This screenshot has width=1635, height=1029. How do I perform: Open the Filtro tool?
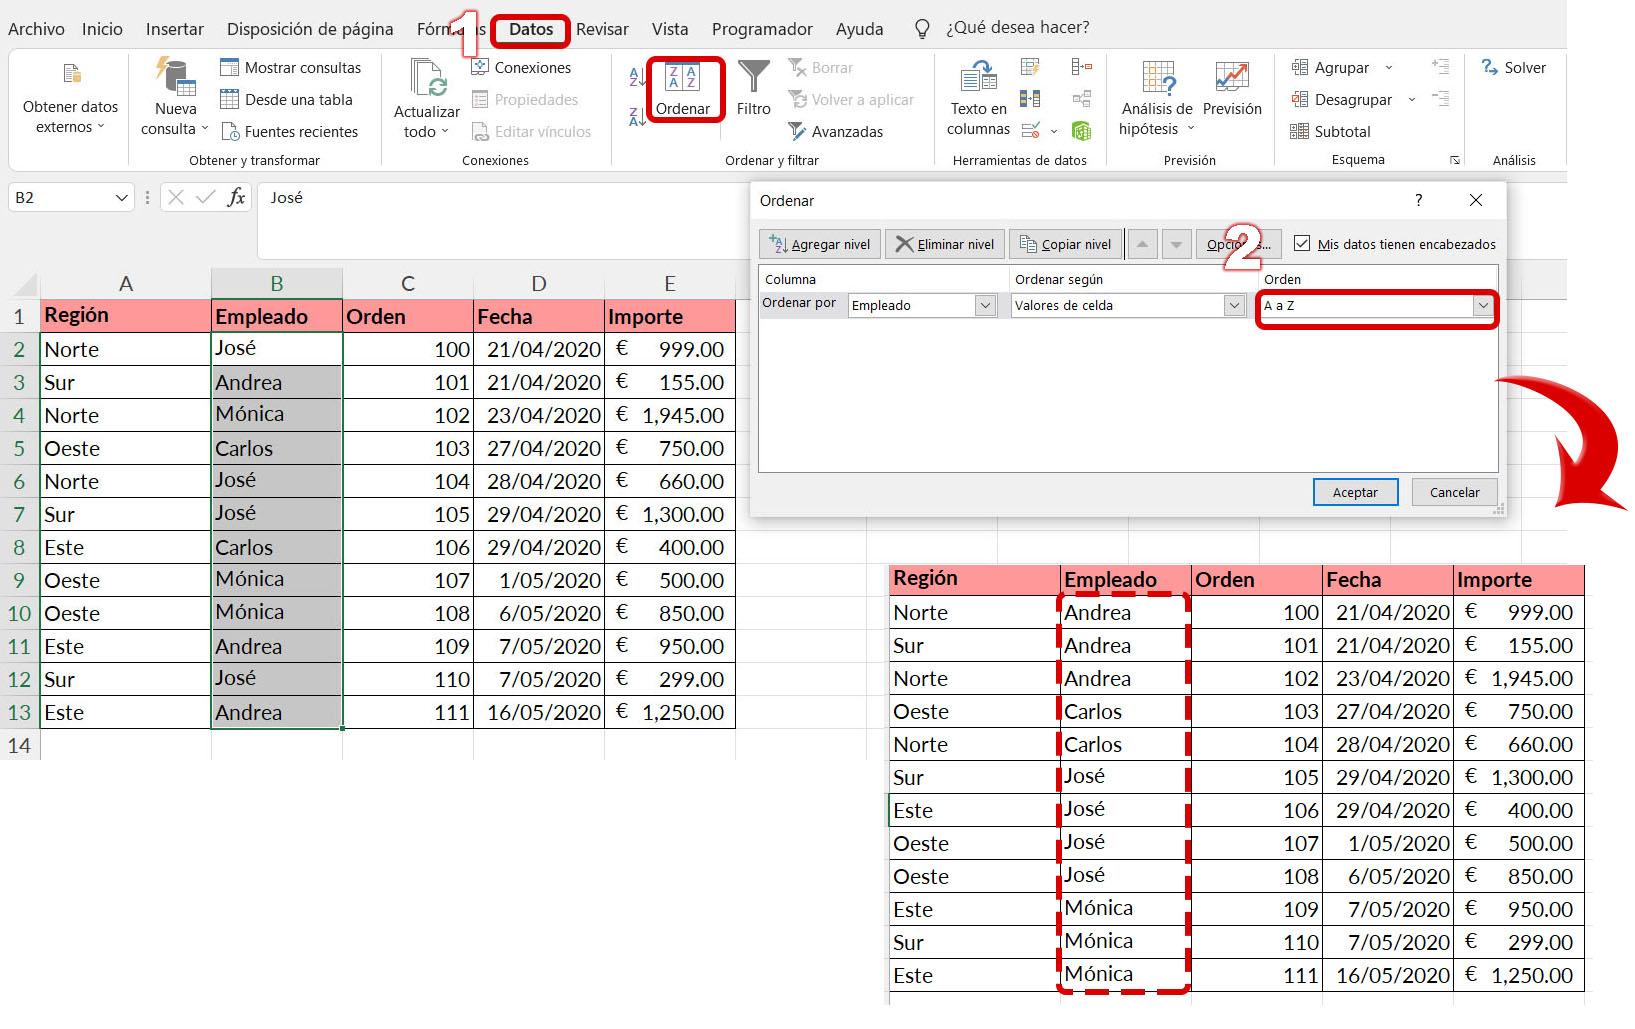[x=753, y=90]
